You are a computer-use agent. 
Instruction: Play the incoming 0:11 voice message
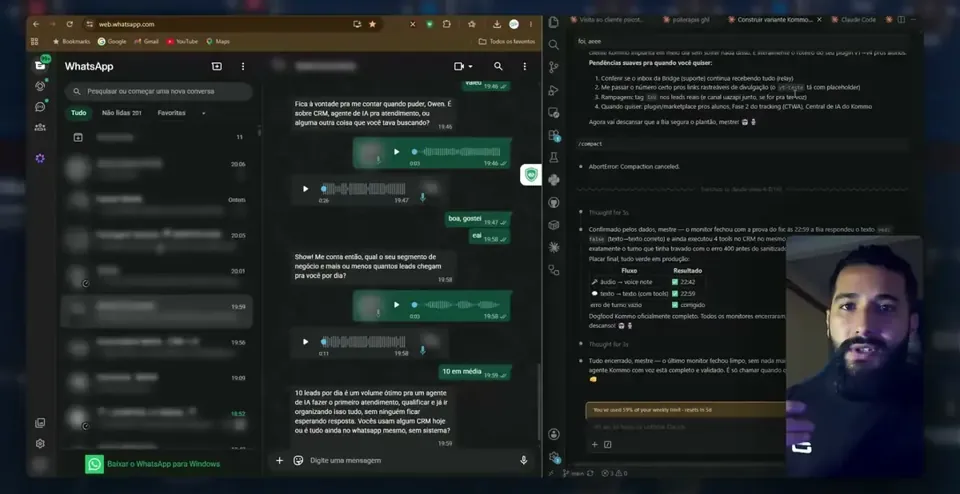click(306, 342)
